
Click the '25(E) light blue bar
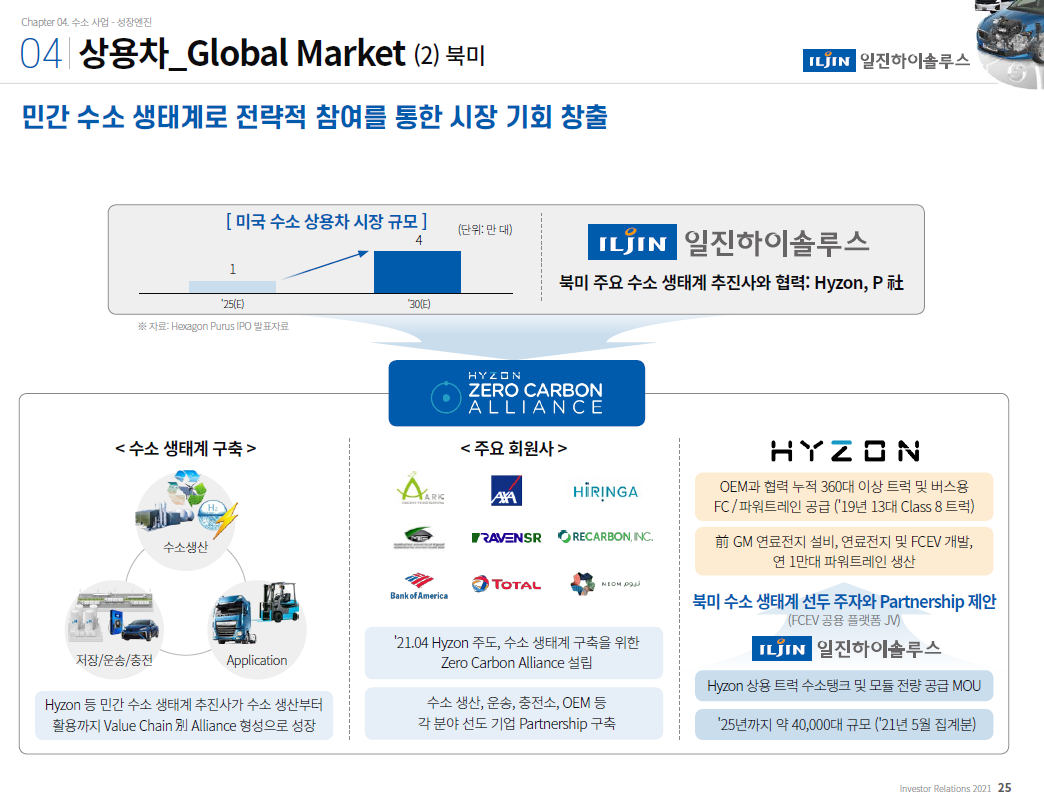point(232,287)
